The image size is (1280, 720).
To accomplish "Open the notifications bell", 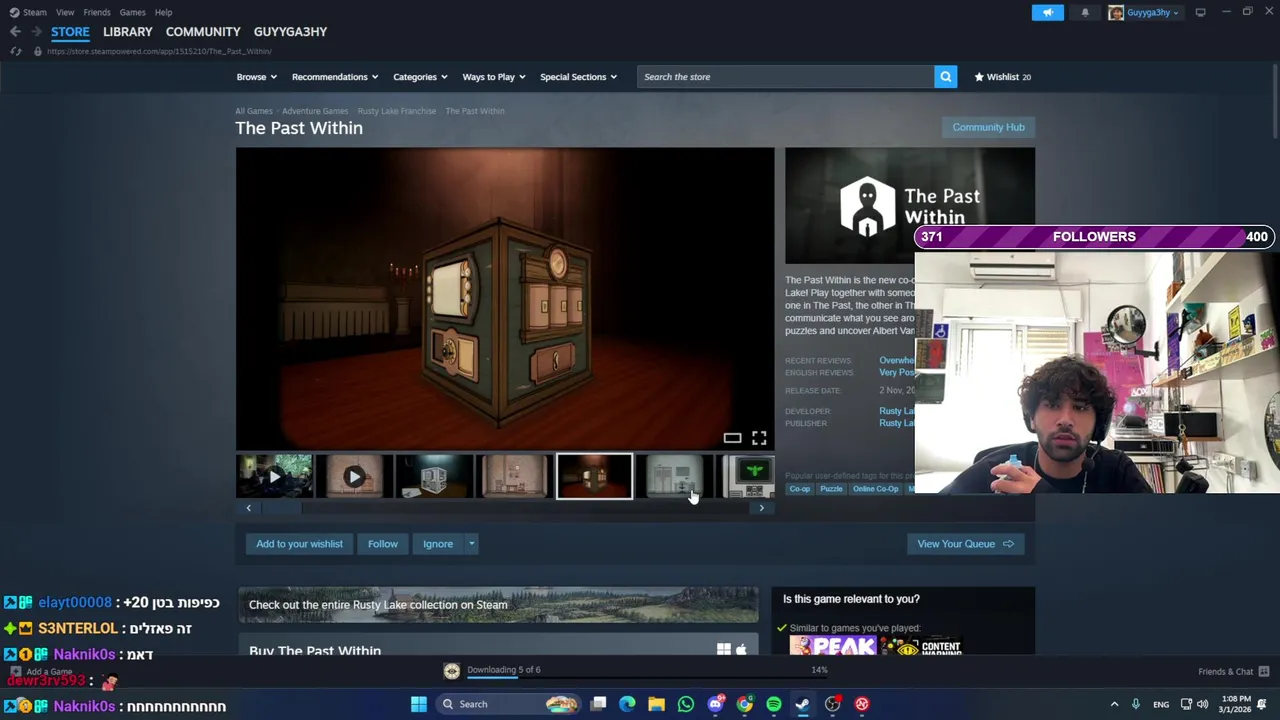I will click(x=1085, y=12).
